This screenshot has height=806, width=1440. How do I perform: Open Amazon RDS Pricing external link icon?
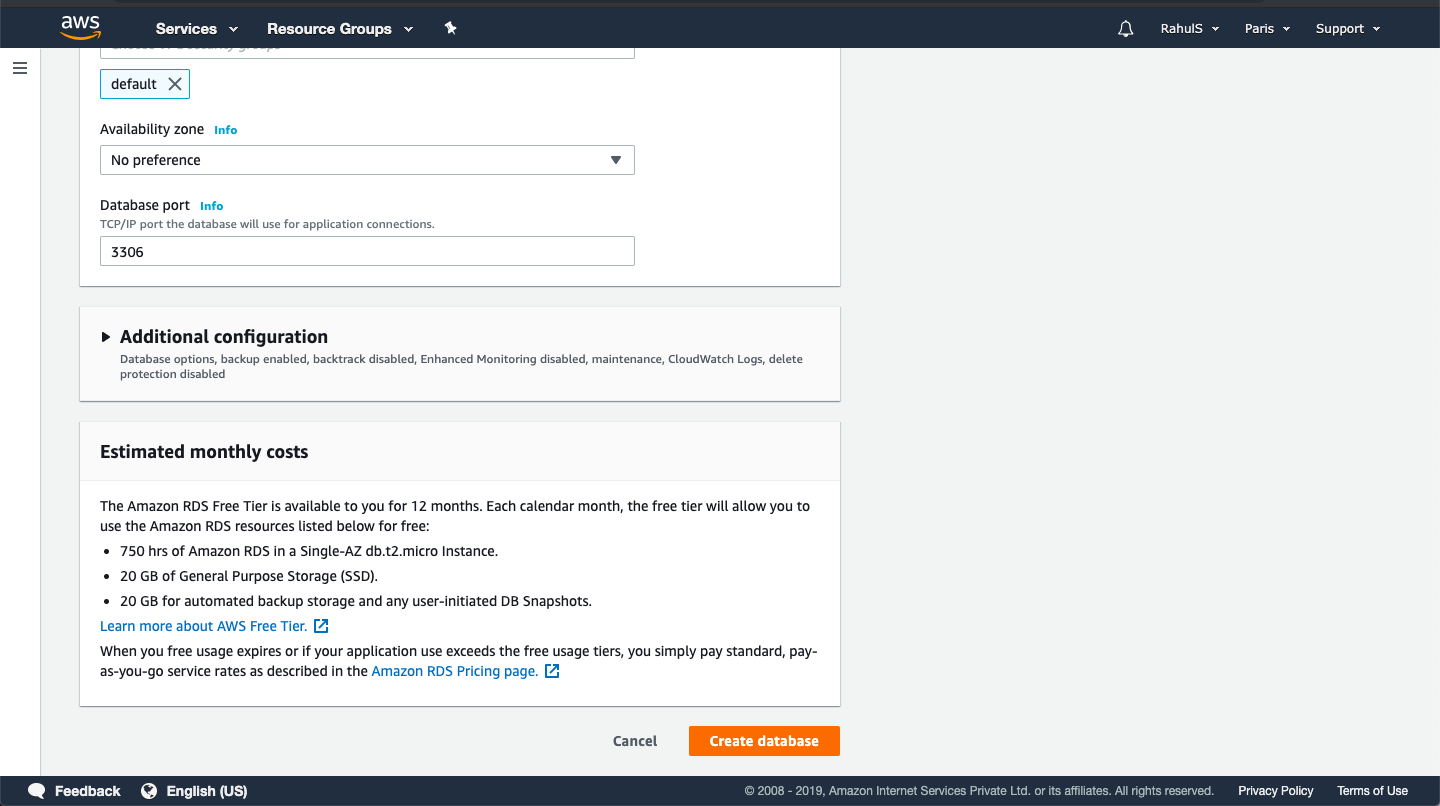pyautogui.click(x=551, y=671)
